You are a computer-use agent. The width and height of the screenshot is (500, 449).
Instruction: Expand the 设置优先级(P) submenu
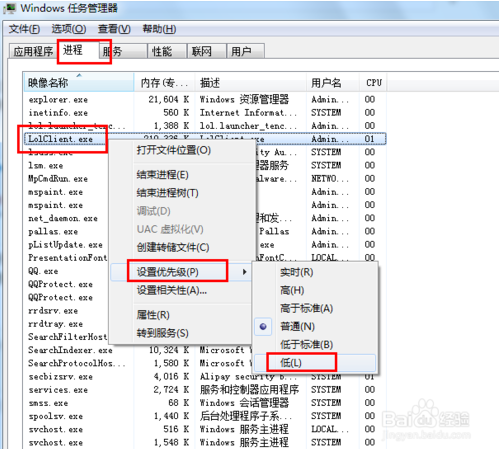[x=180, y=272]
